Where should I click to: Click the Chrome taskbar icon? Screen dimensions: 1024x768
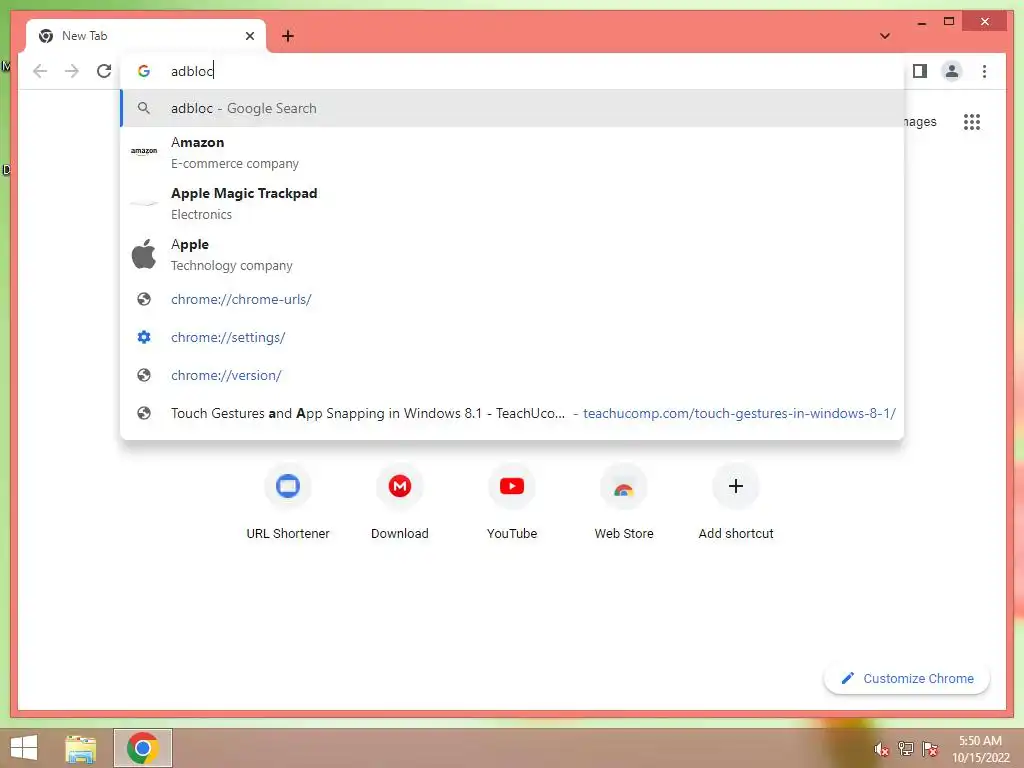[143, 748]
